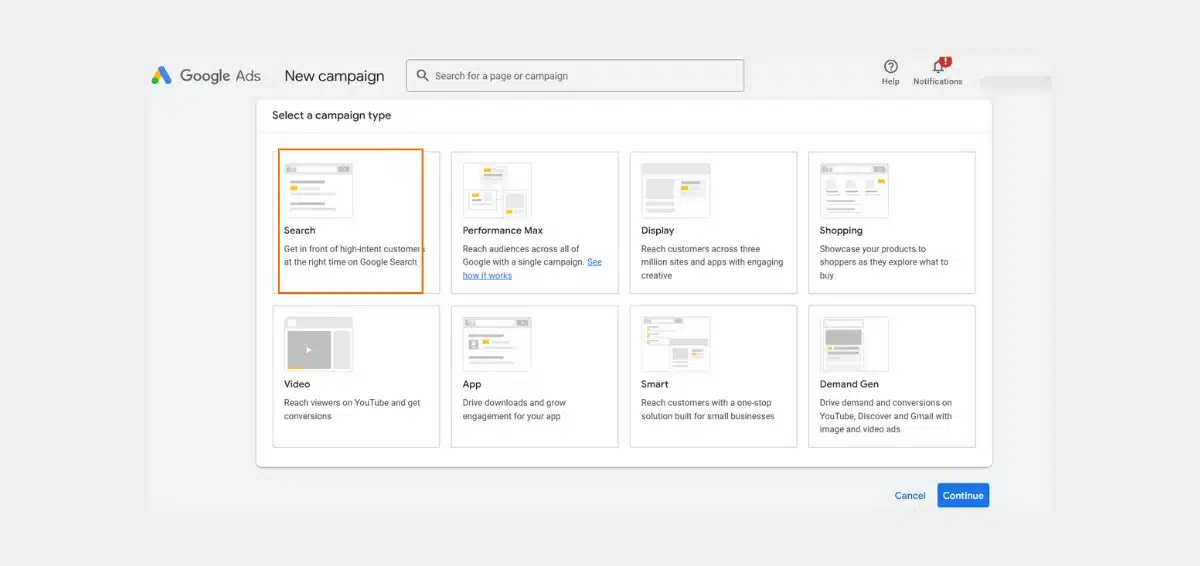Click 'Select a campaign type' heading
Image resolution: width=1200 pixels, height=566 pixels.
[x=332, y=115]
